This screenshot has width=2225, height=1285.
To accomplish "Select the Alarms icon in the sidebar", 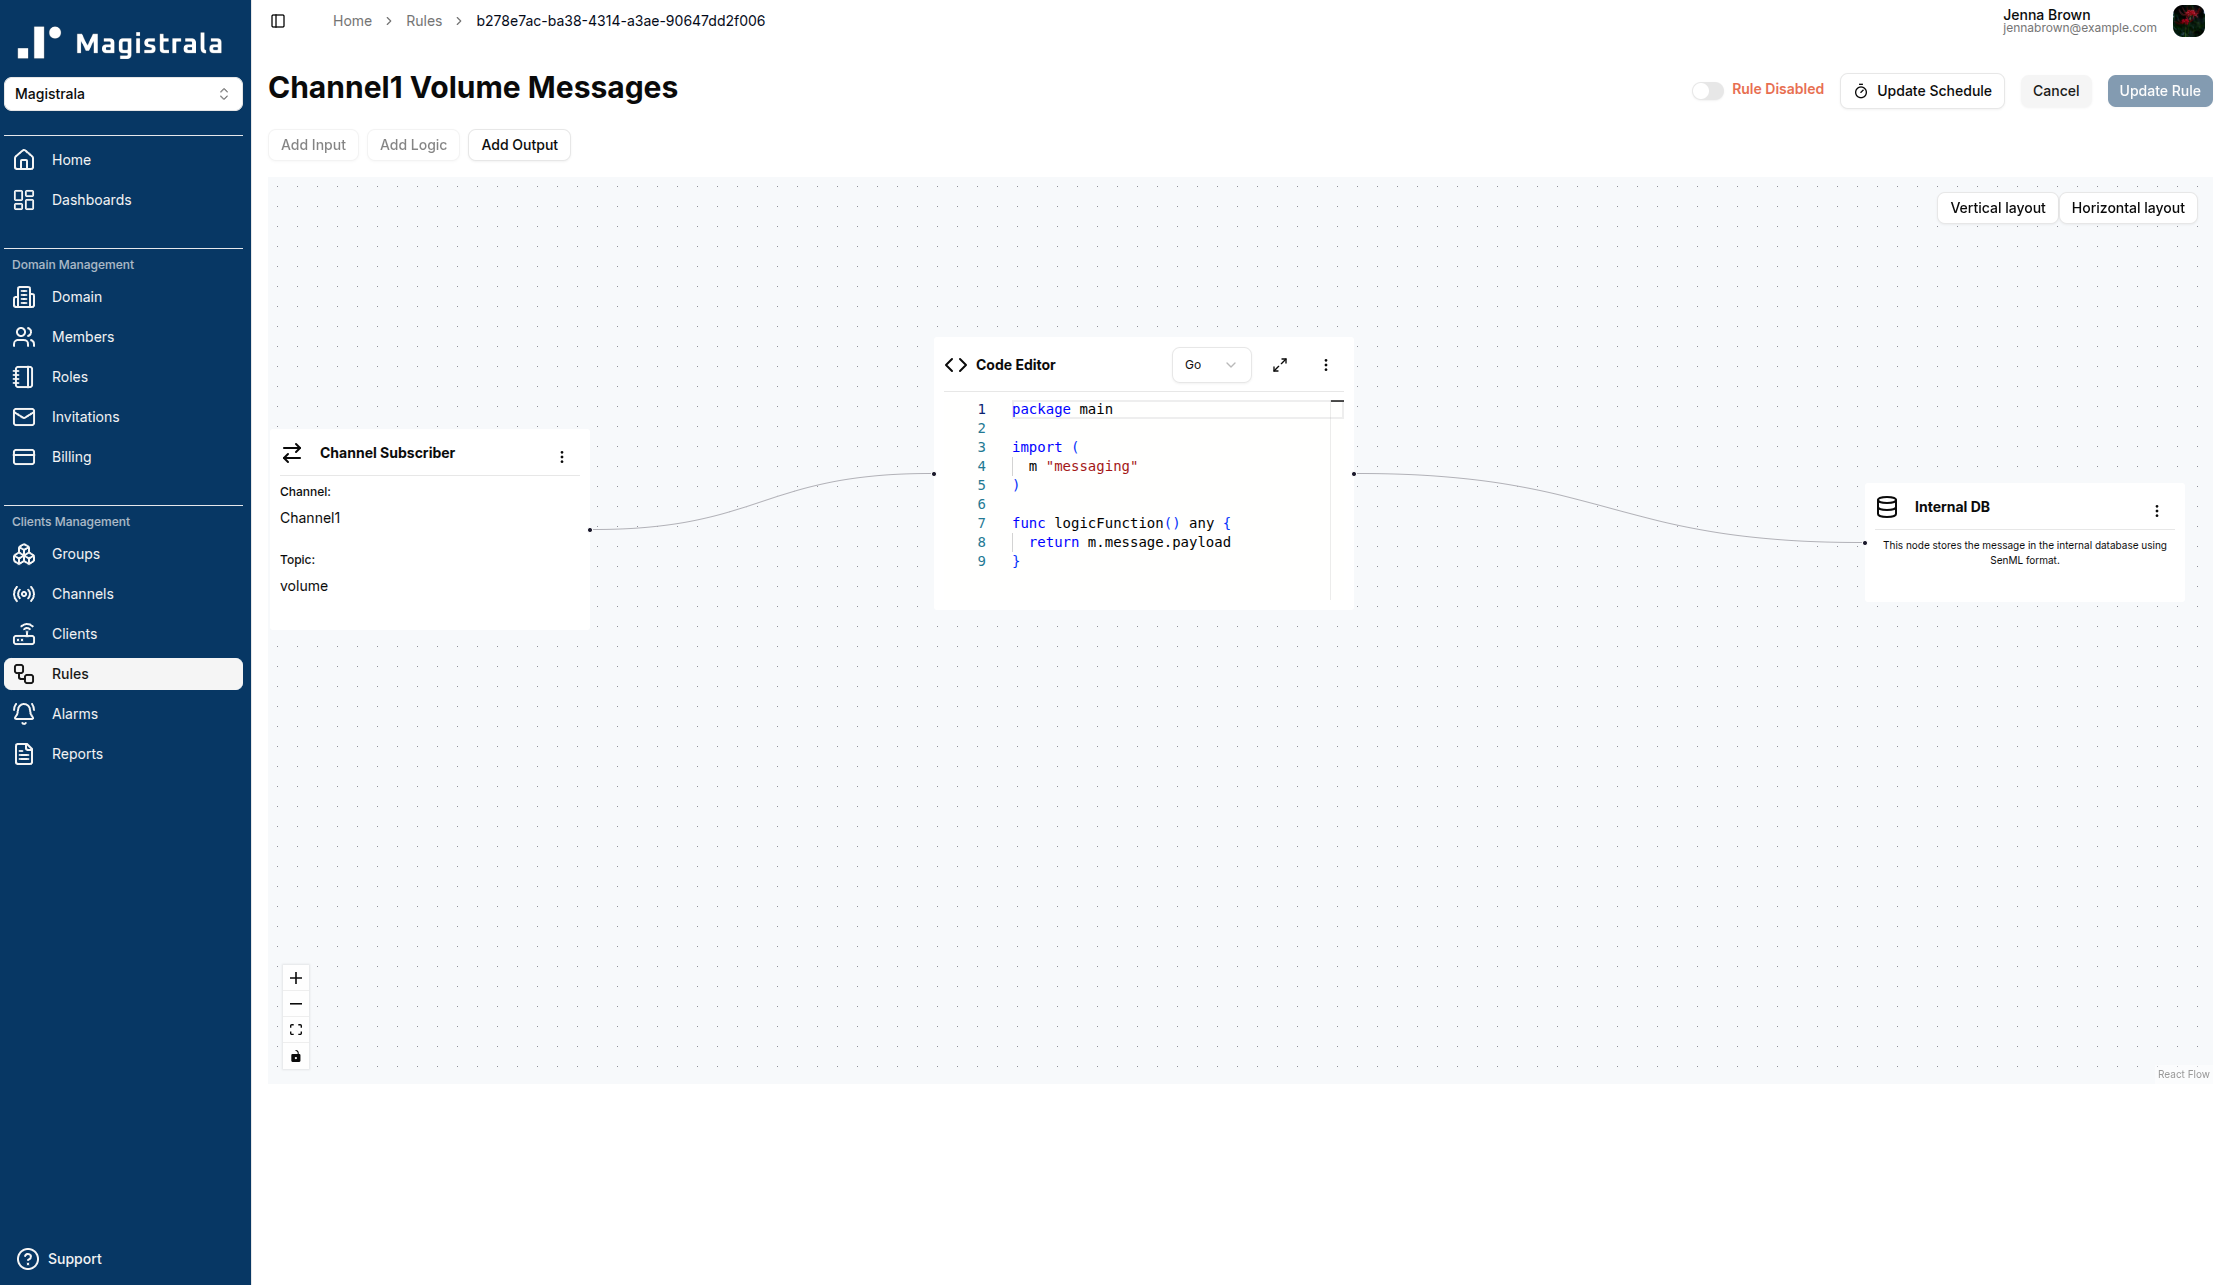I will point(24,713).
